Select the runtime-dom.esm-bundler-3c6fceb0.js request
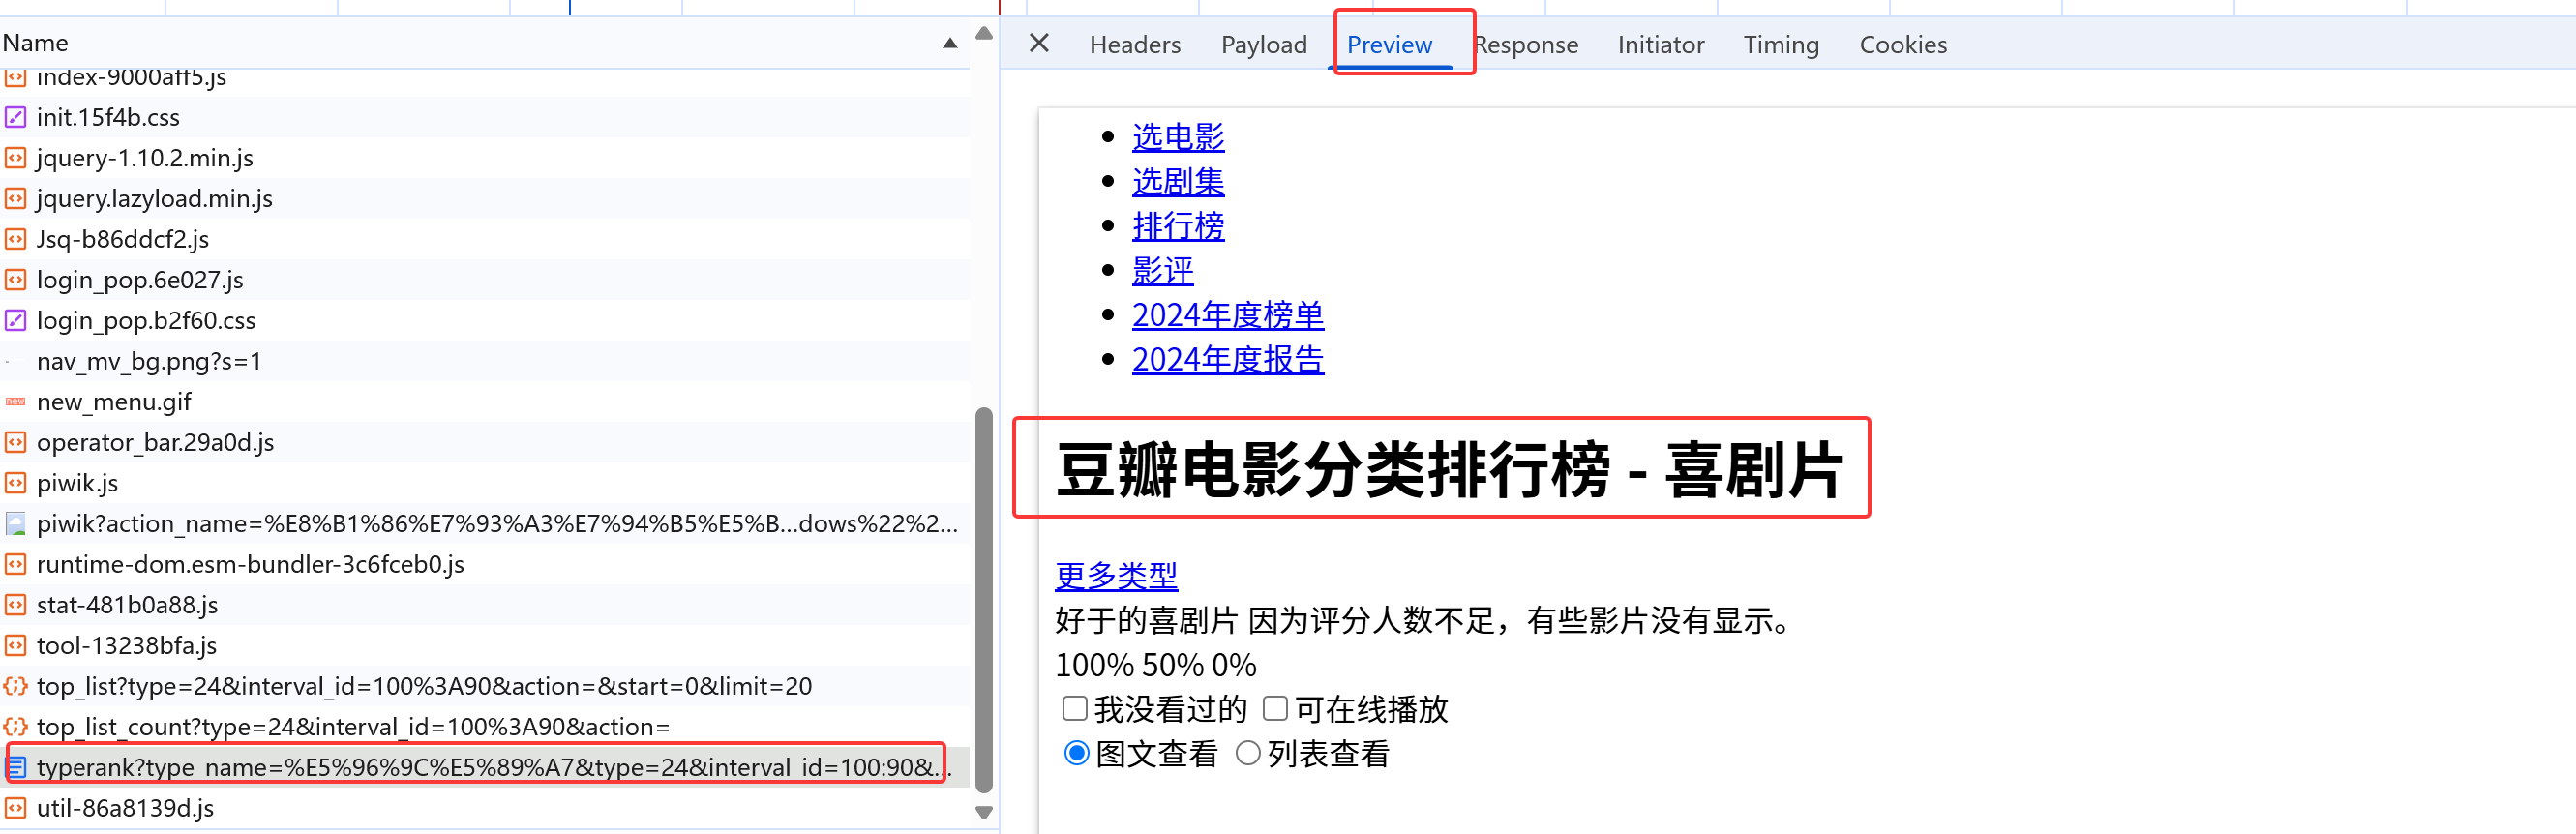 485,564
